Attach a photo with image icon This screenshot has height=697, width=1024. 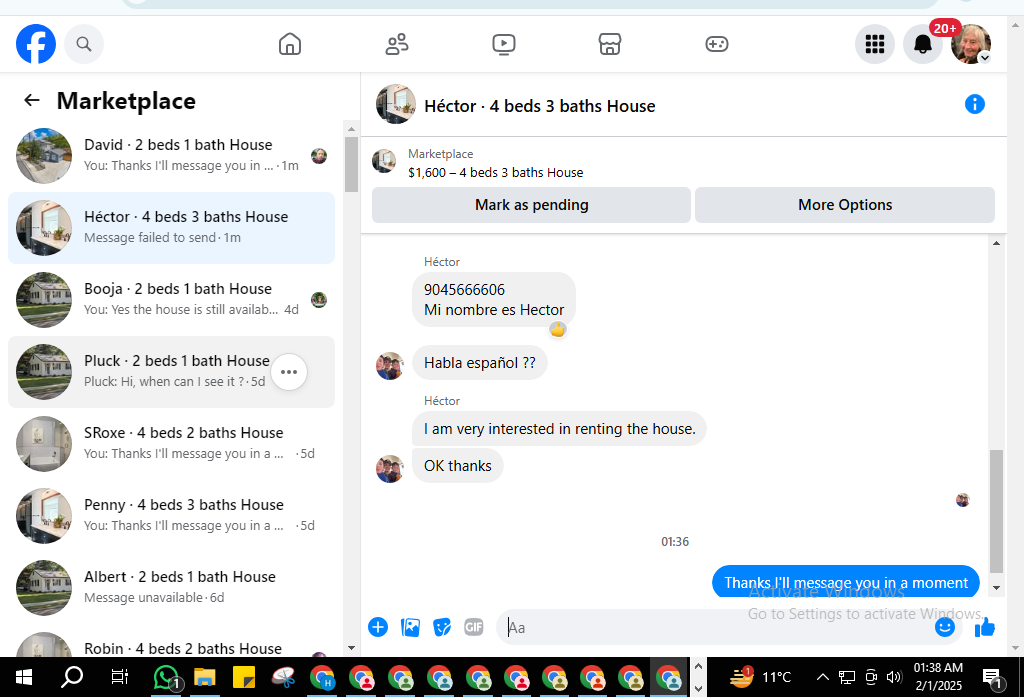coord(410,627)
